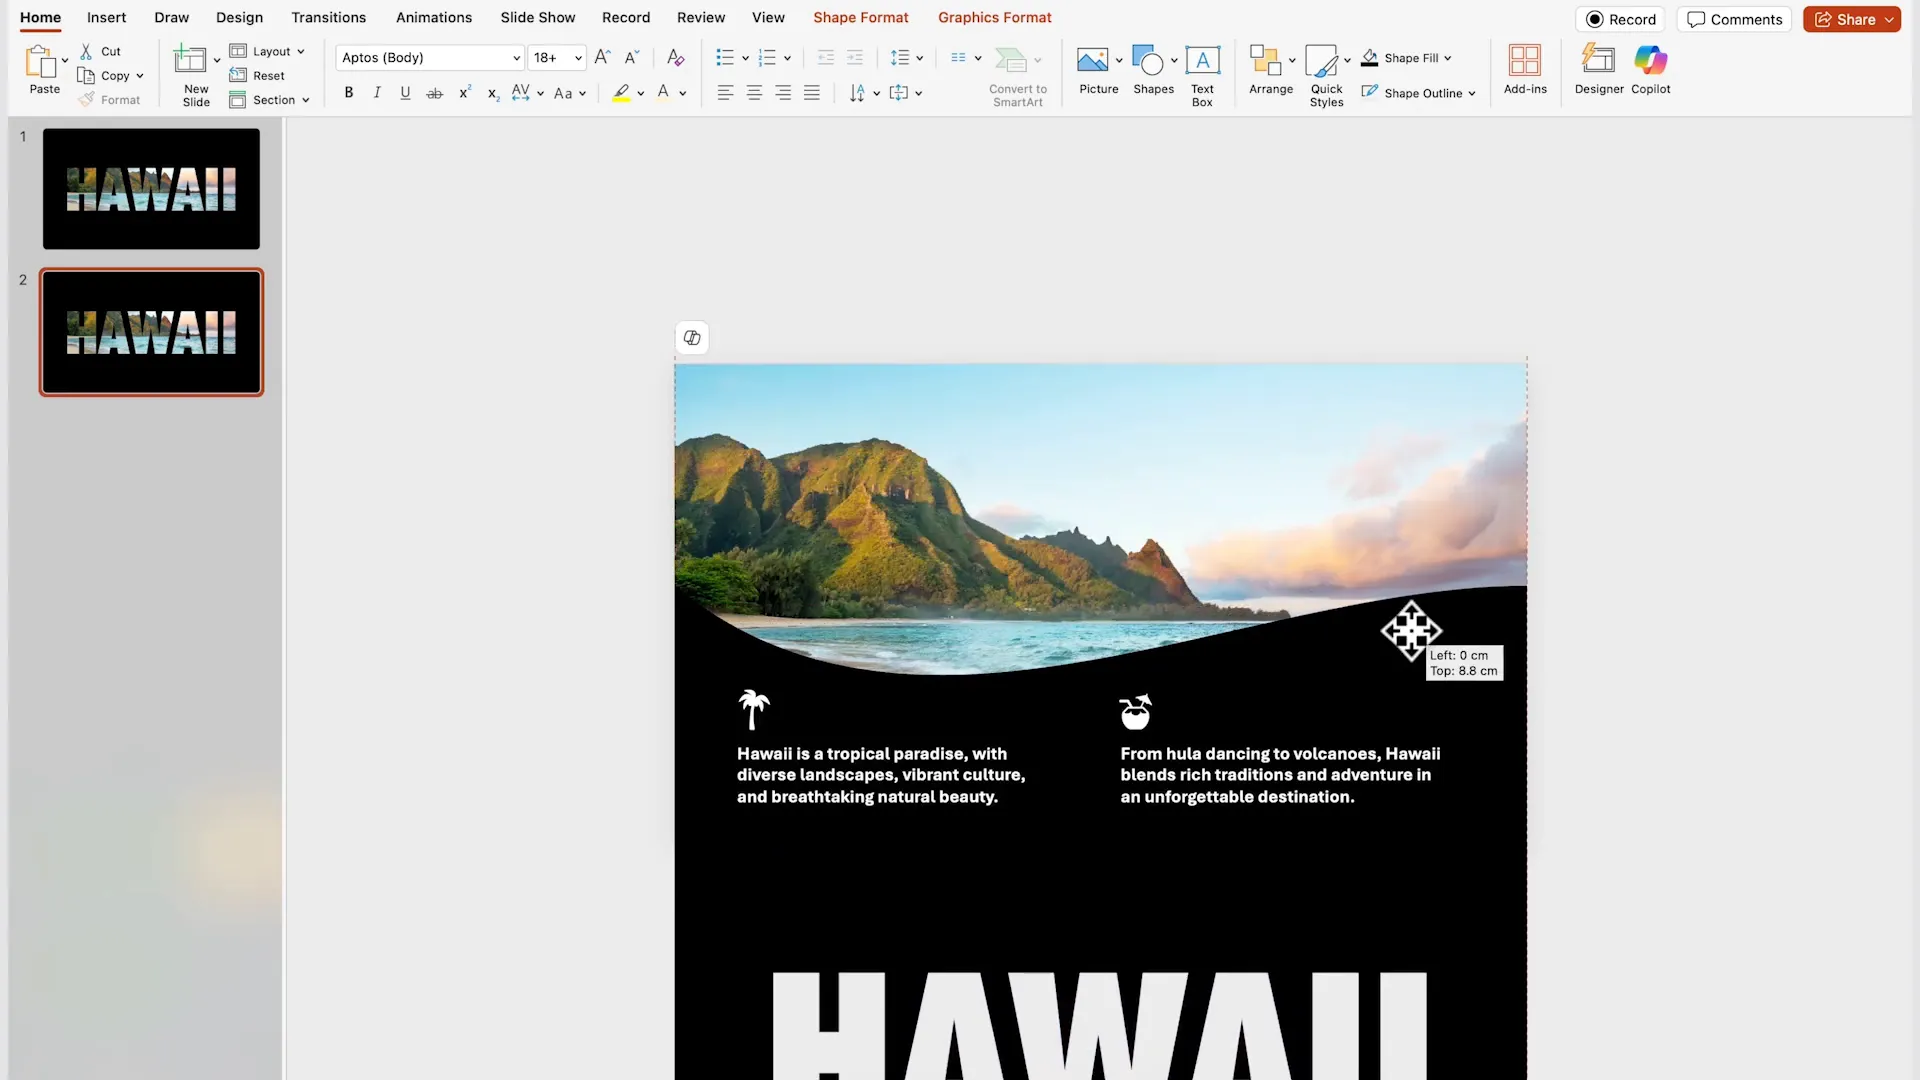Toggle bold formatting

348,93
